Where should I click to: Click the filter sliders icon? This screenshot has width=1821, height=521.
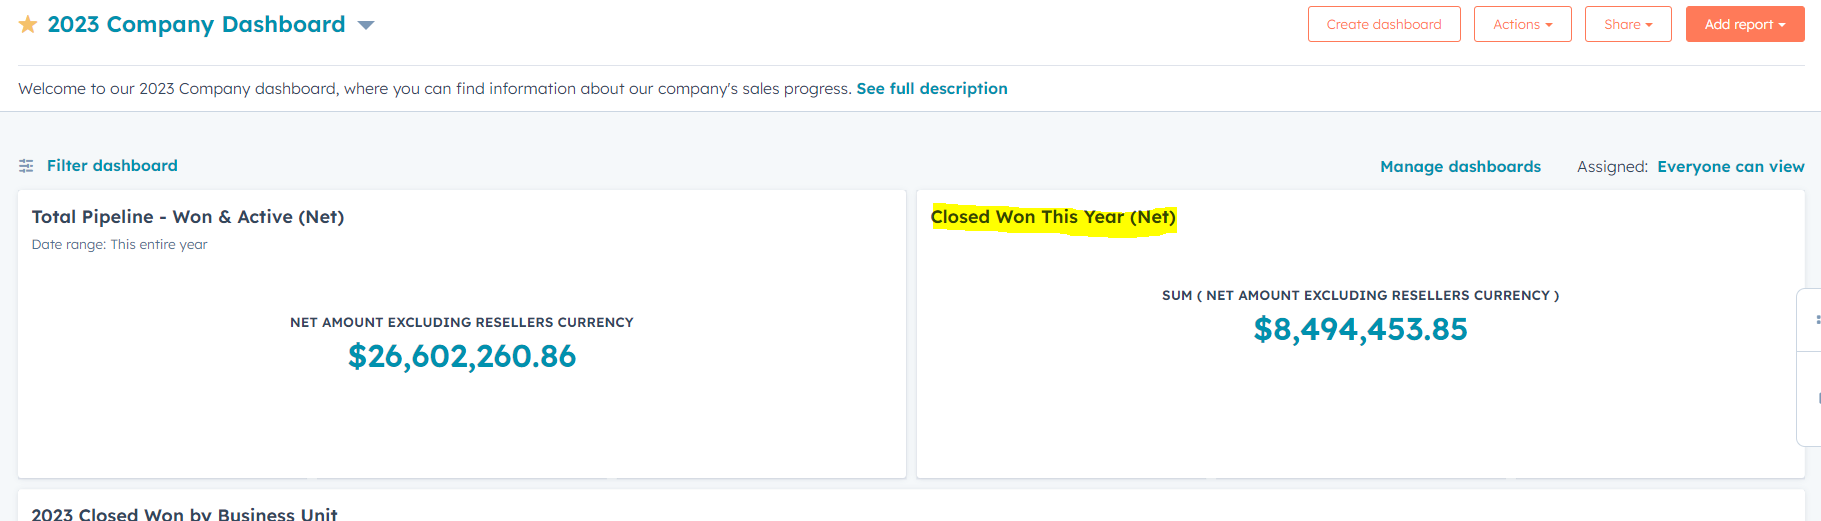coord(26,166)
